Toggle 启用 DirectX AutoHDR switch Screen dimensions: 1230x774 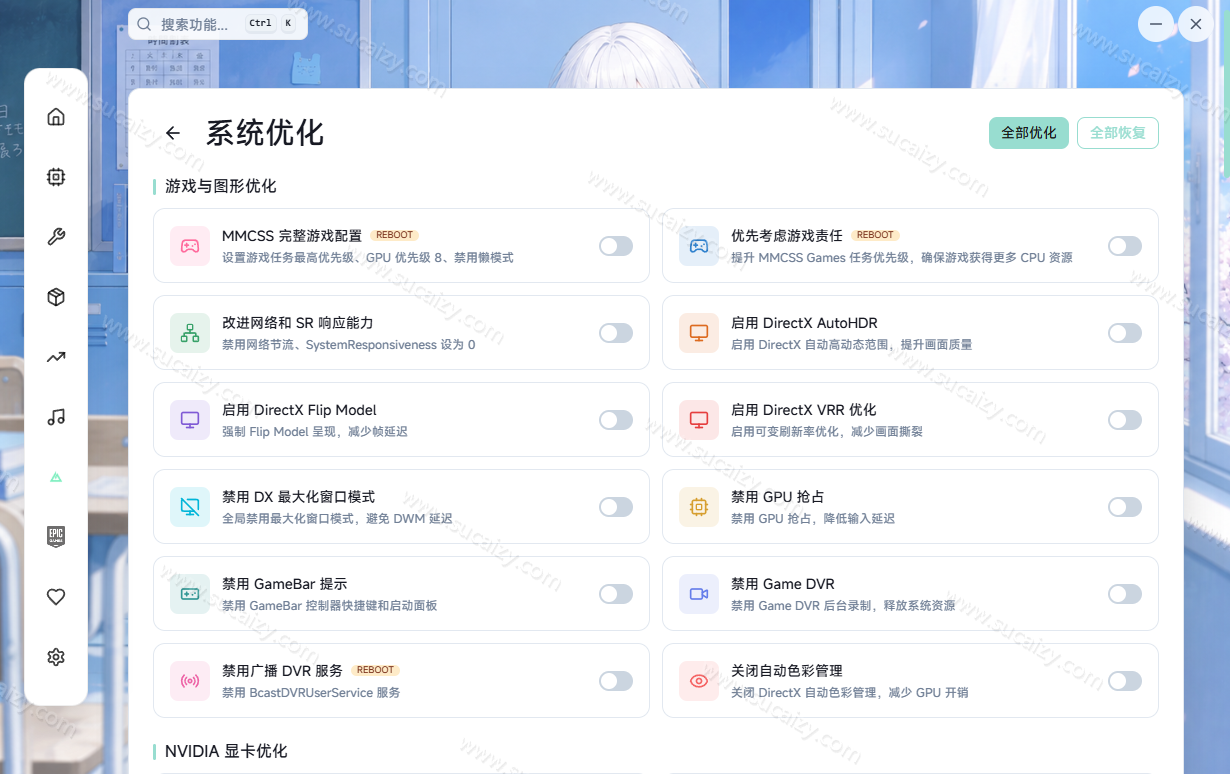1125,333
